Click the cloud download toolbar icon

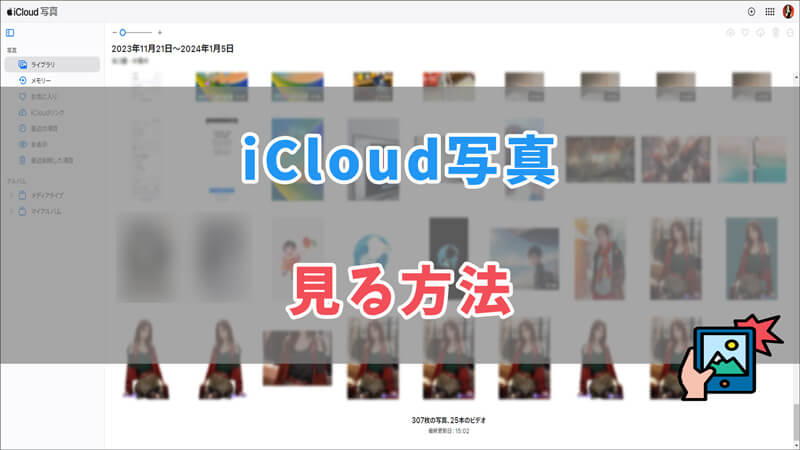click(x=760, y=33)
